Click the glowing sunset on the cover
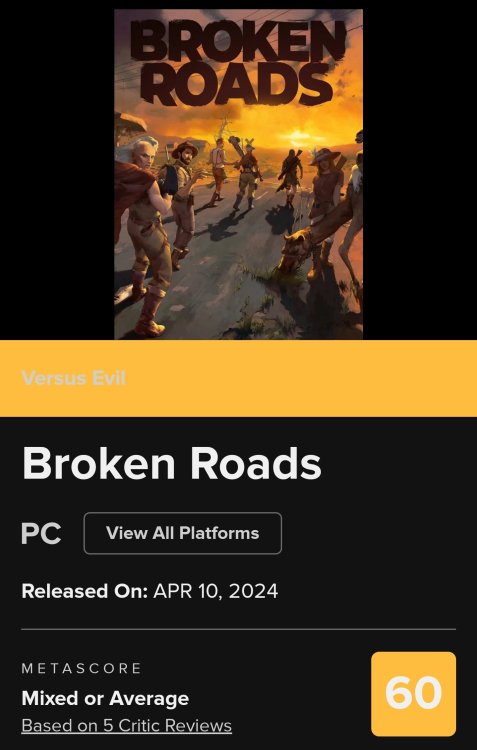Screen dimensions: 477x750 297,132
